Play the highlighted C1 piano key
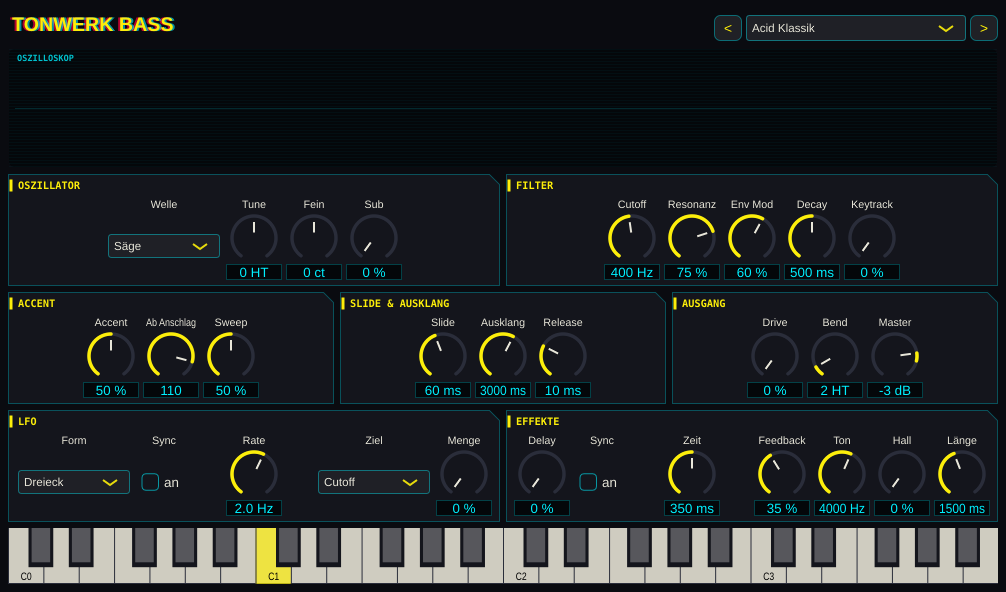 273,574
